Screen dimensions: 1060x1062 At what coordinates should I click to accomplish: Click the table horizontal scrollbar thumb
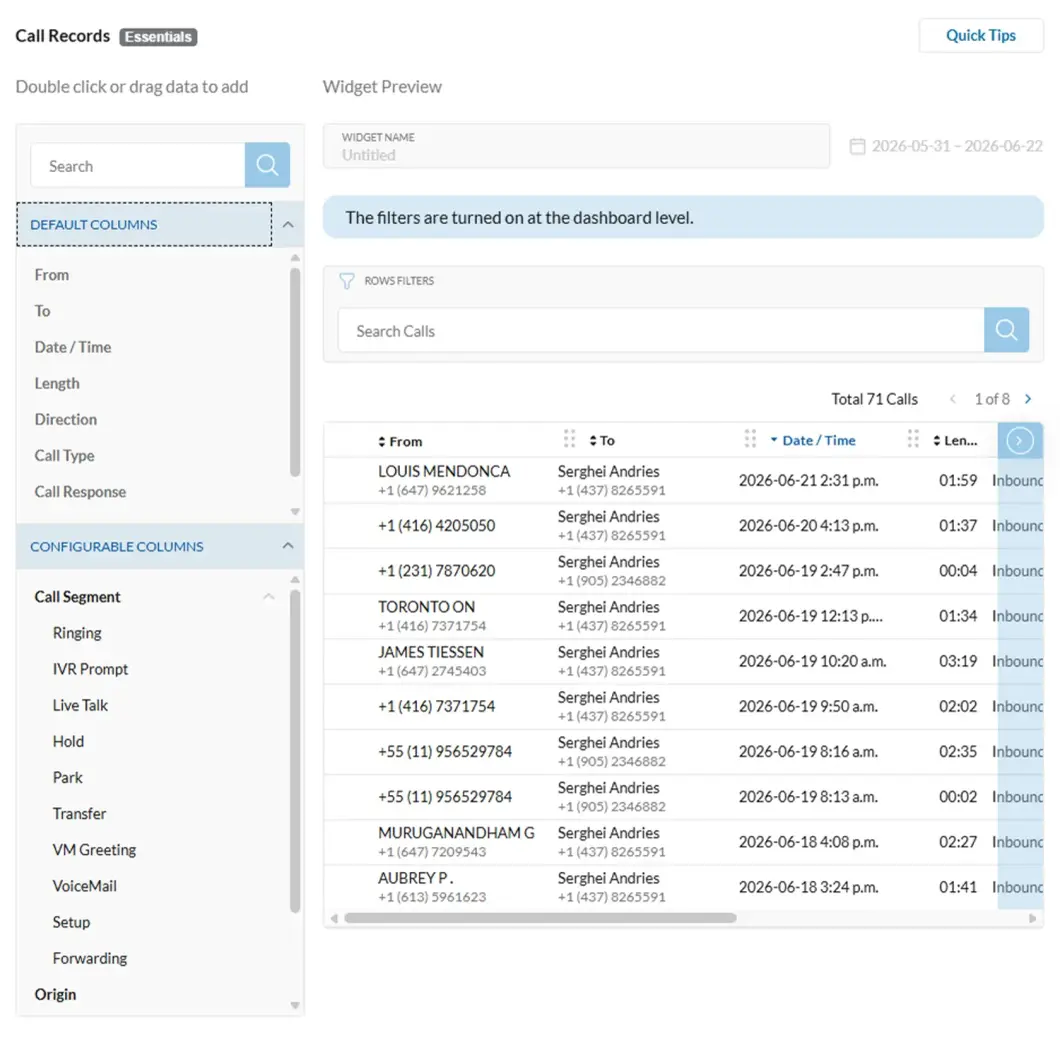pyautogui.click(x=539, y=918)
